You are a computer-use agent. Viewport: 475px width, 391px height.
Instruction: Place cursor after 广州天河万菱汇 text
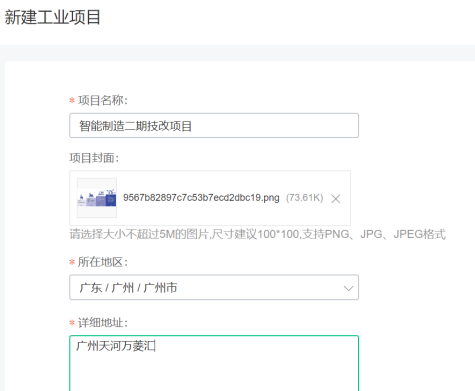point(156,346)
